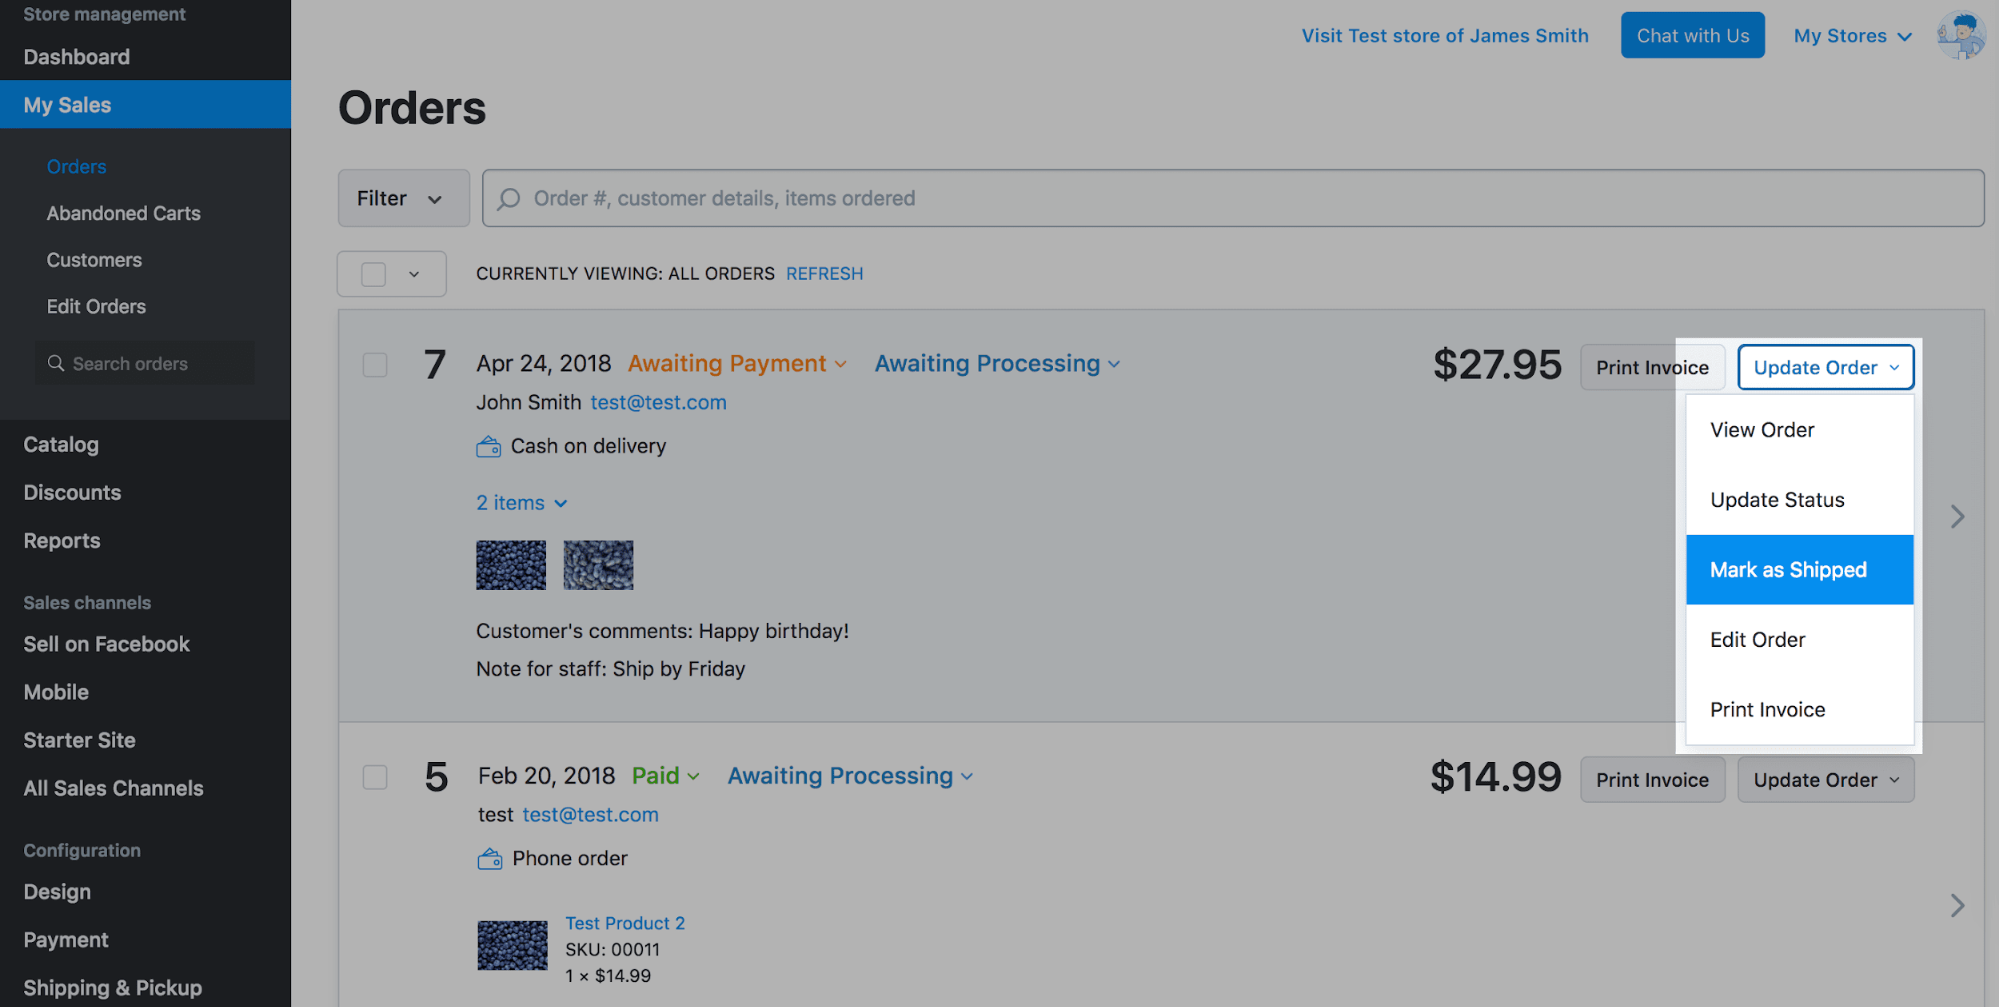Click the Phone order payment icon

(490, 858)
